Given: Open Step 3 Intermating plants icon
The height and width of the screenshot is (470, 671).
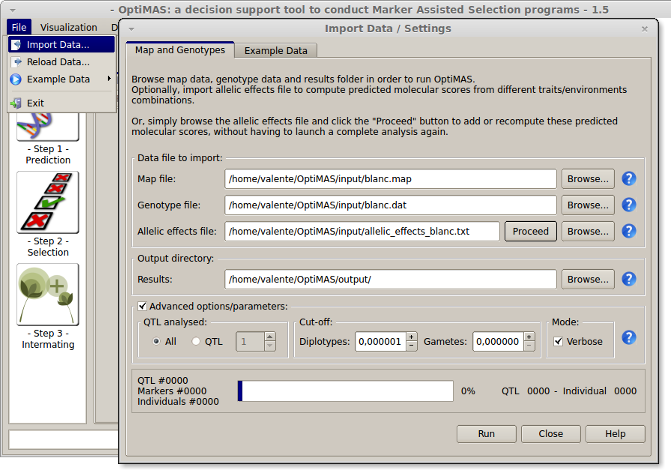Looking at the screenshot, I should tap(48, 294).
